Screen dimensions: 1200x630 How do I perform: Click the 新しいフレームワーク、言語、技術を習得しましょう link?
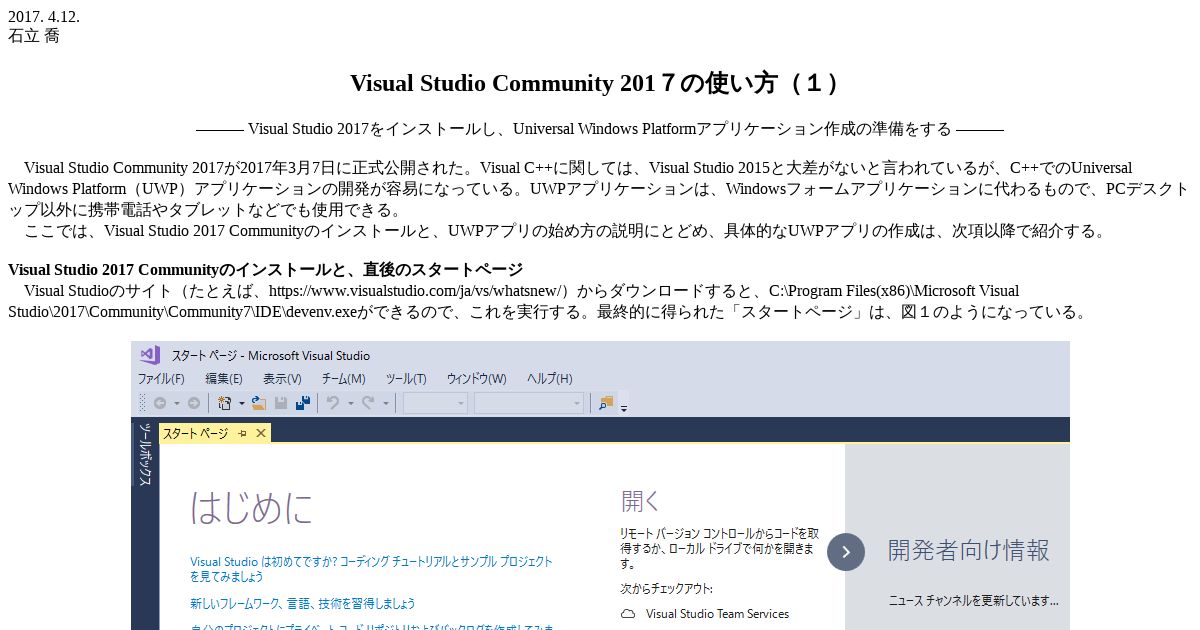pyautogui.click(x=303, y=604)
